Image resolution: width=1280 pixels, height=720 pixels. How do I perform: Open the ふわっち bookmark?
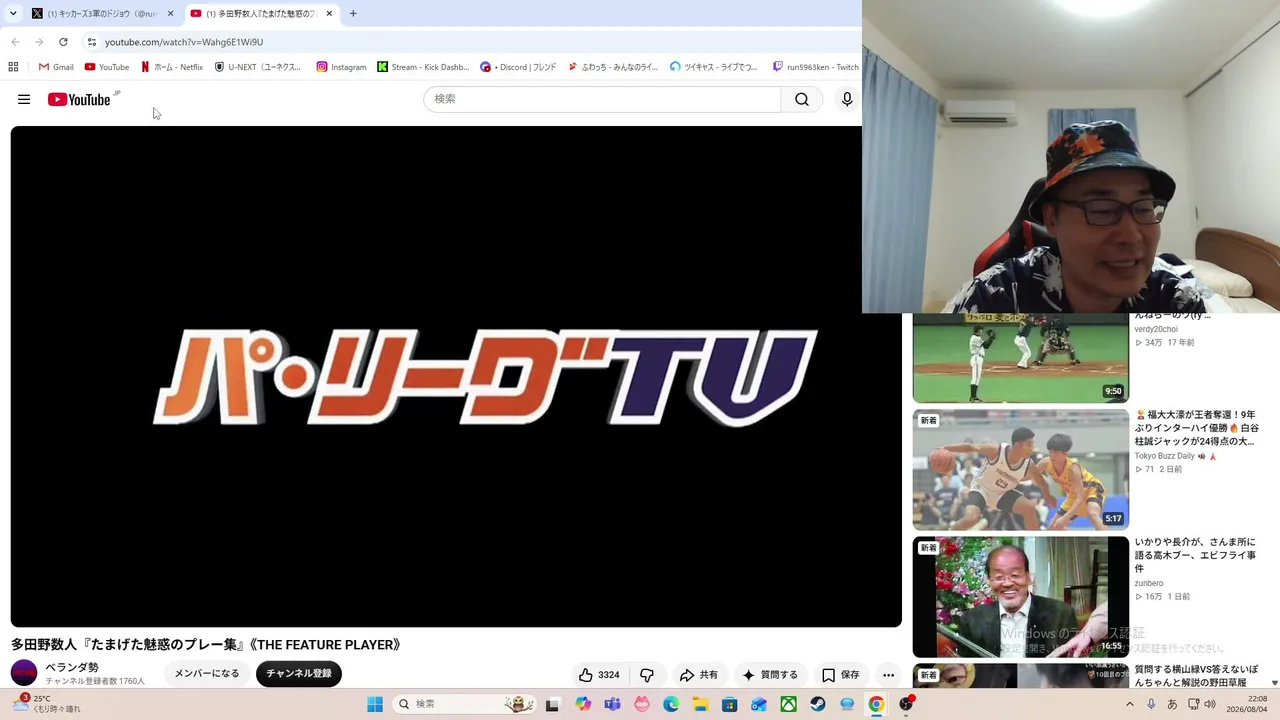point(613,67)
